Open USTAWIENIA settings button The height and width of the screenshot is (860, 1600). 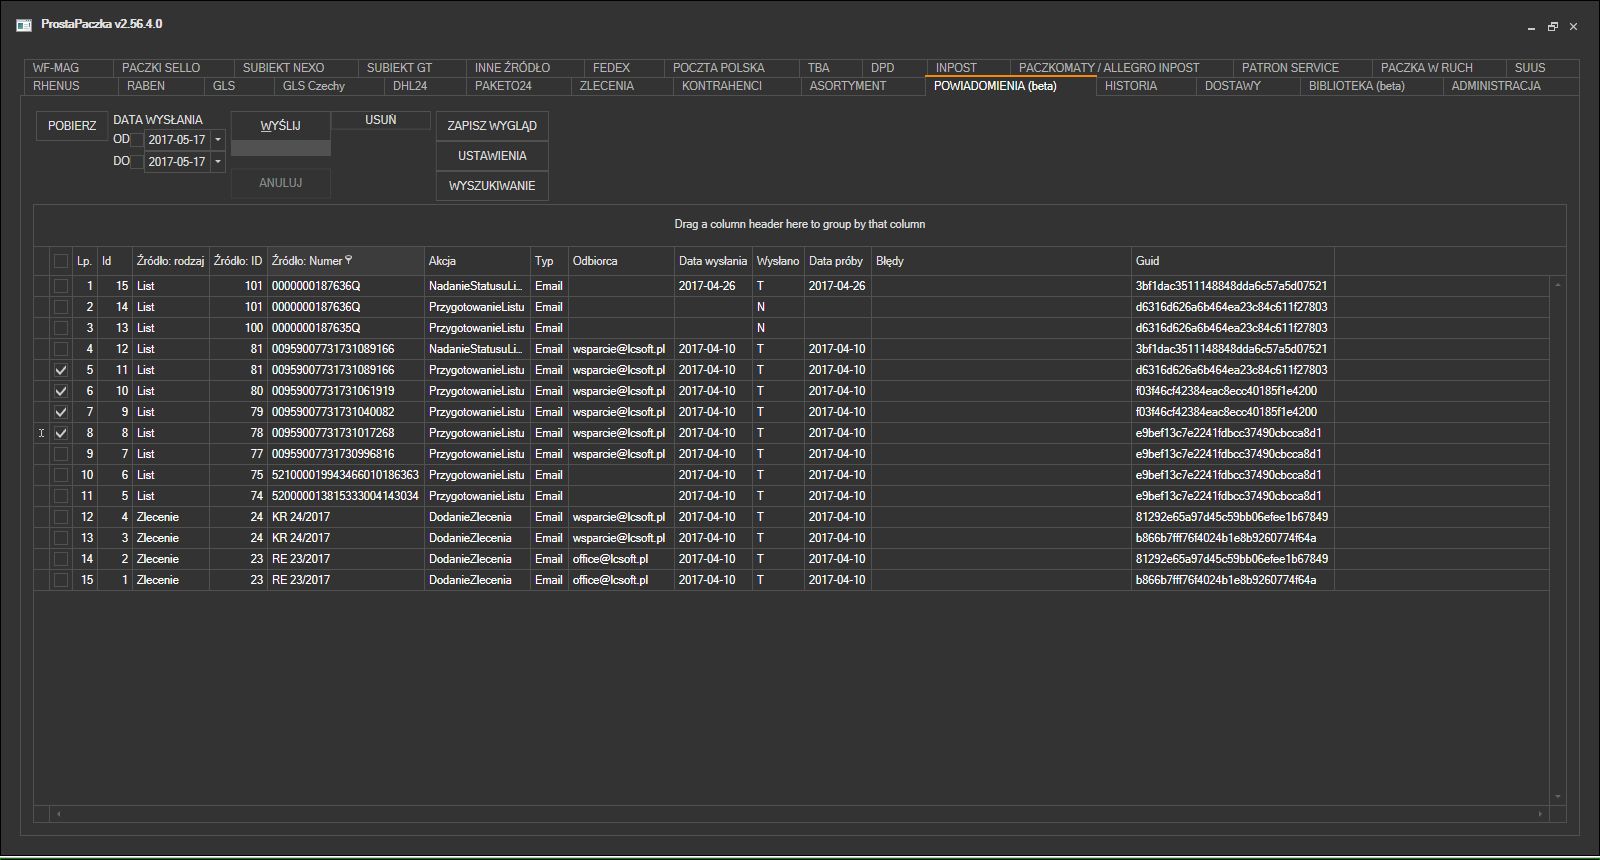pyautogui.click(x=492, y=156)
